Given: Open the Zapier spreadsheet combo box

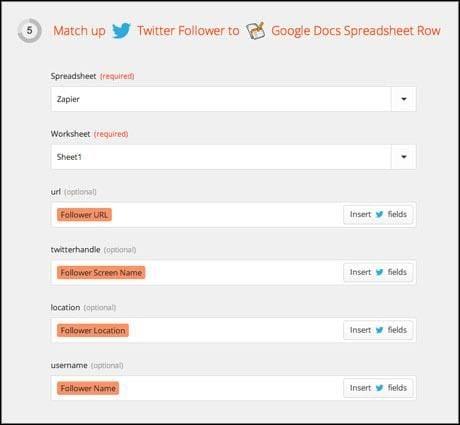Looking at the screenshot, I should coord(233,99).
